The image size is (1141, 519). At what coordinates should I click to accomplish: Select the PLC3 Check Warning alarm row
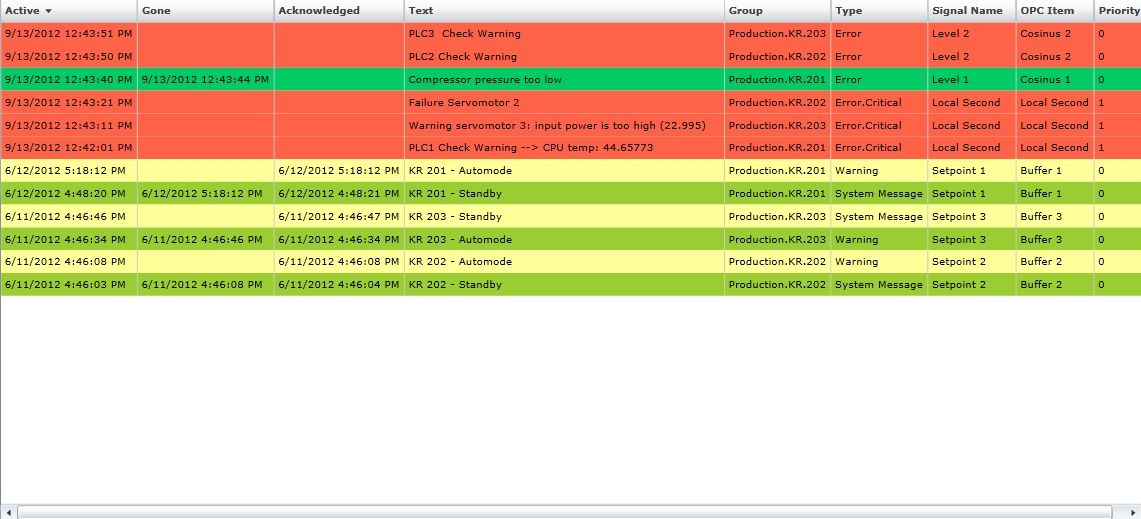464,34
